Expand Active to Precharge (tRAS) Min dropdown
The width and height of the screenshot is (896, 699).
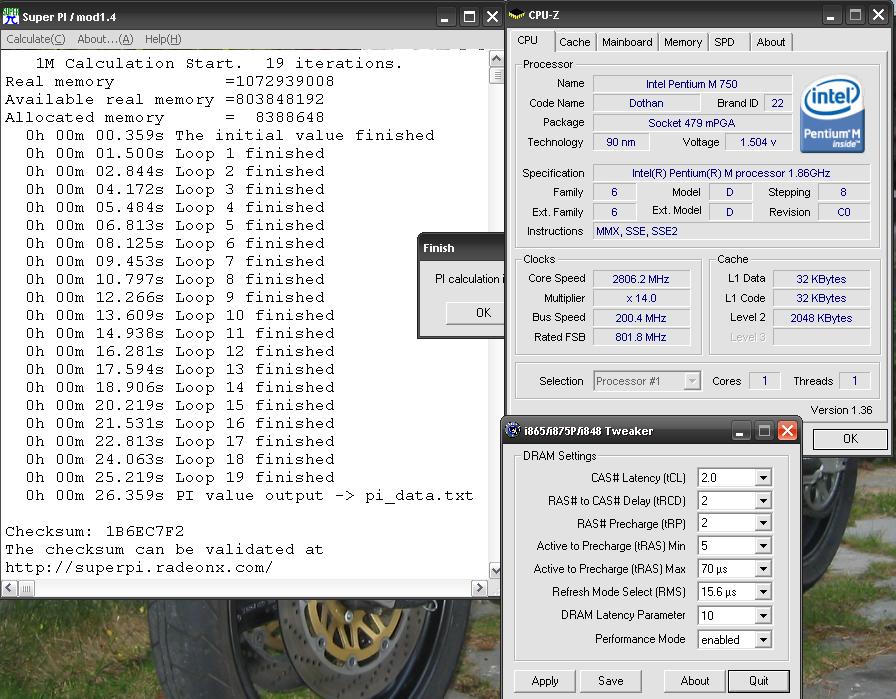pos(763,546)
